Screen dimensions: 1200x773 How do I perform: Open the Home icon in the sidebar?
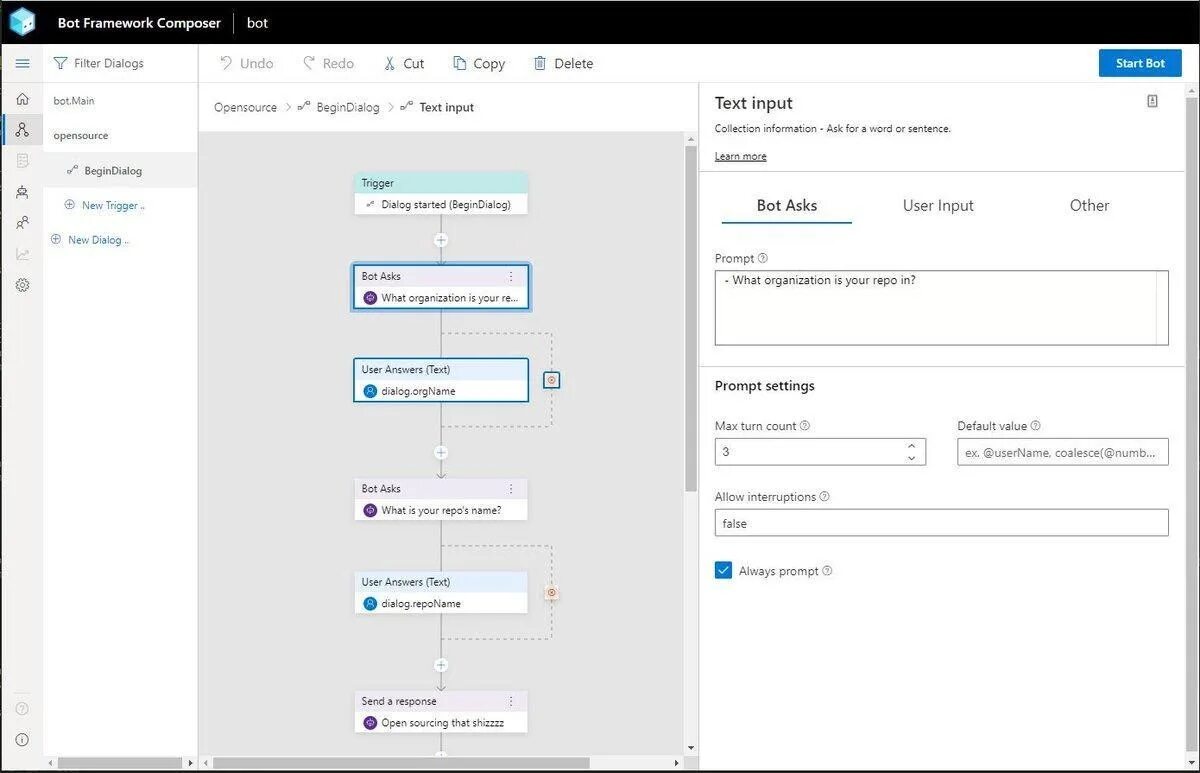coord(22,99)
